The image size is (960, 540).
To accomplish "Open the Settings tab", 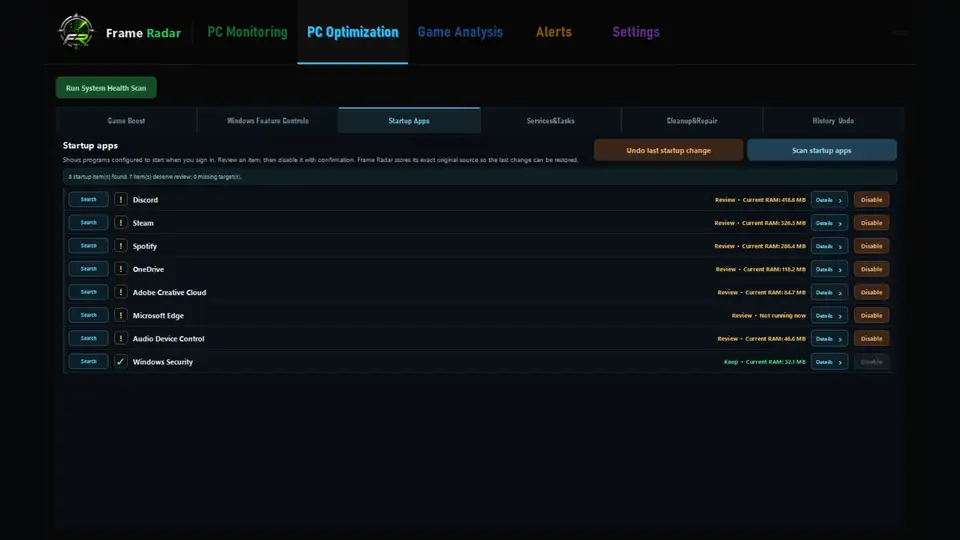I will click(636, 32).
